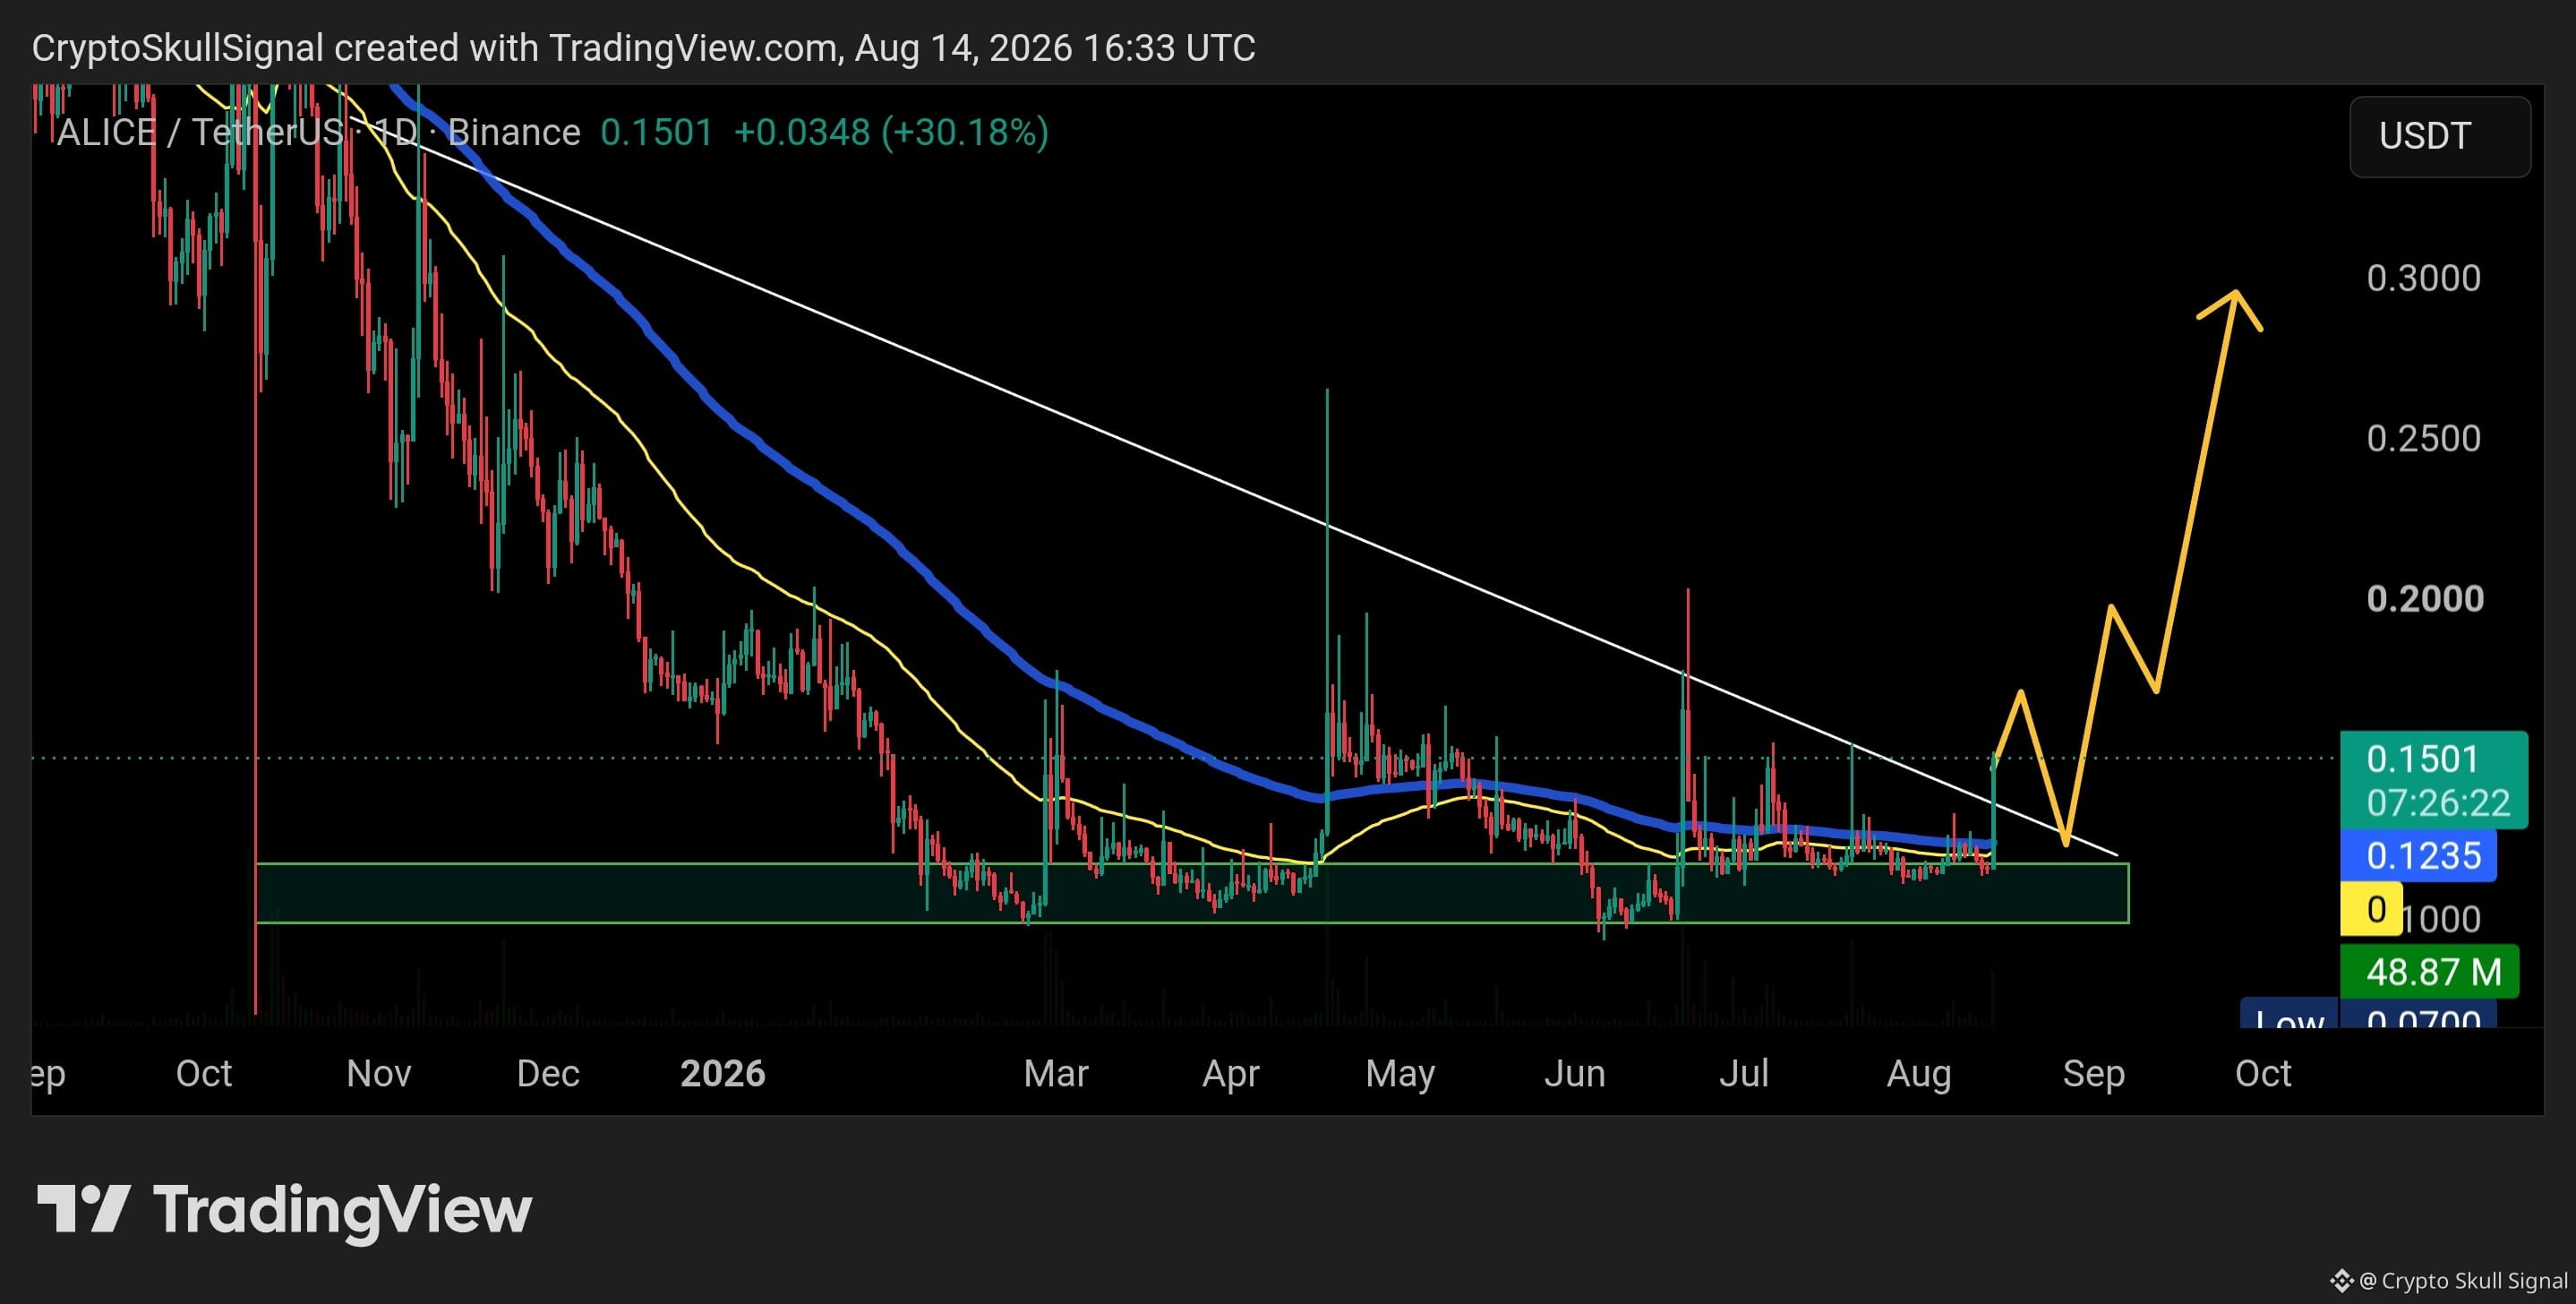
Task: Click the volume label 48.87 M
Action: tap(2430, 972)
